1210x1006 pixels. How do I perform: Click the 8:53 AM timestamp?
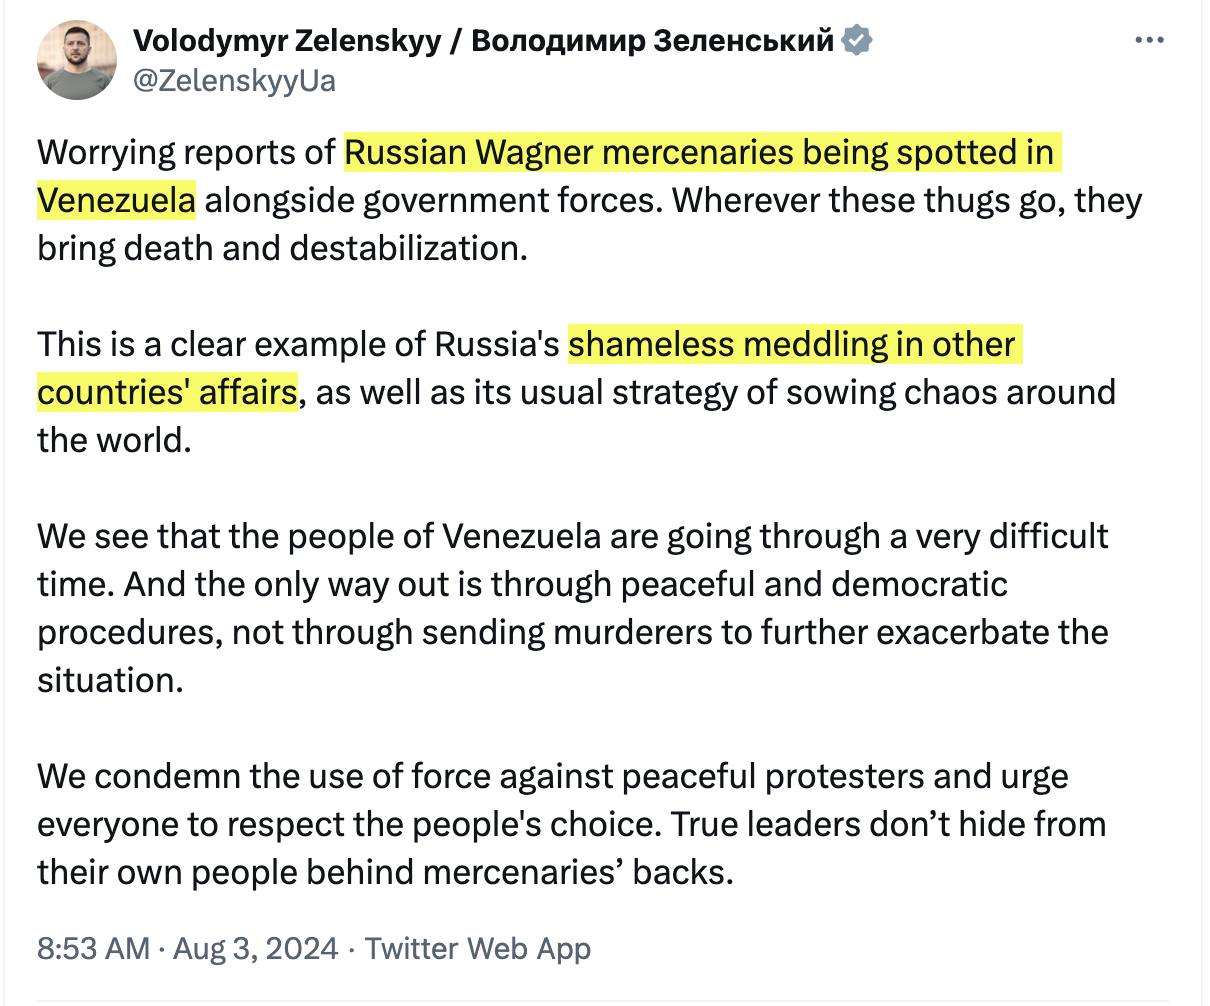click(93, 948)
